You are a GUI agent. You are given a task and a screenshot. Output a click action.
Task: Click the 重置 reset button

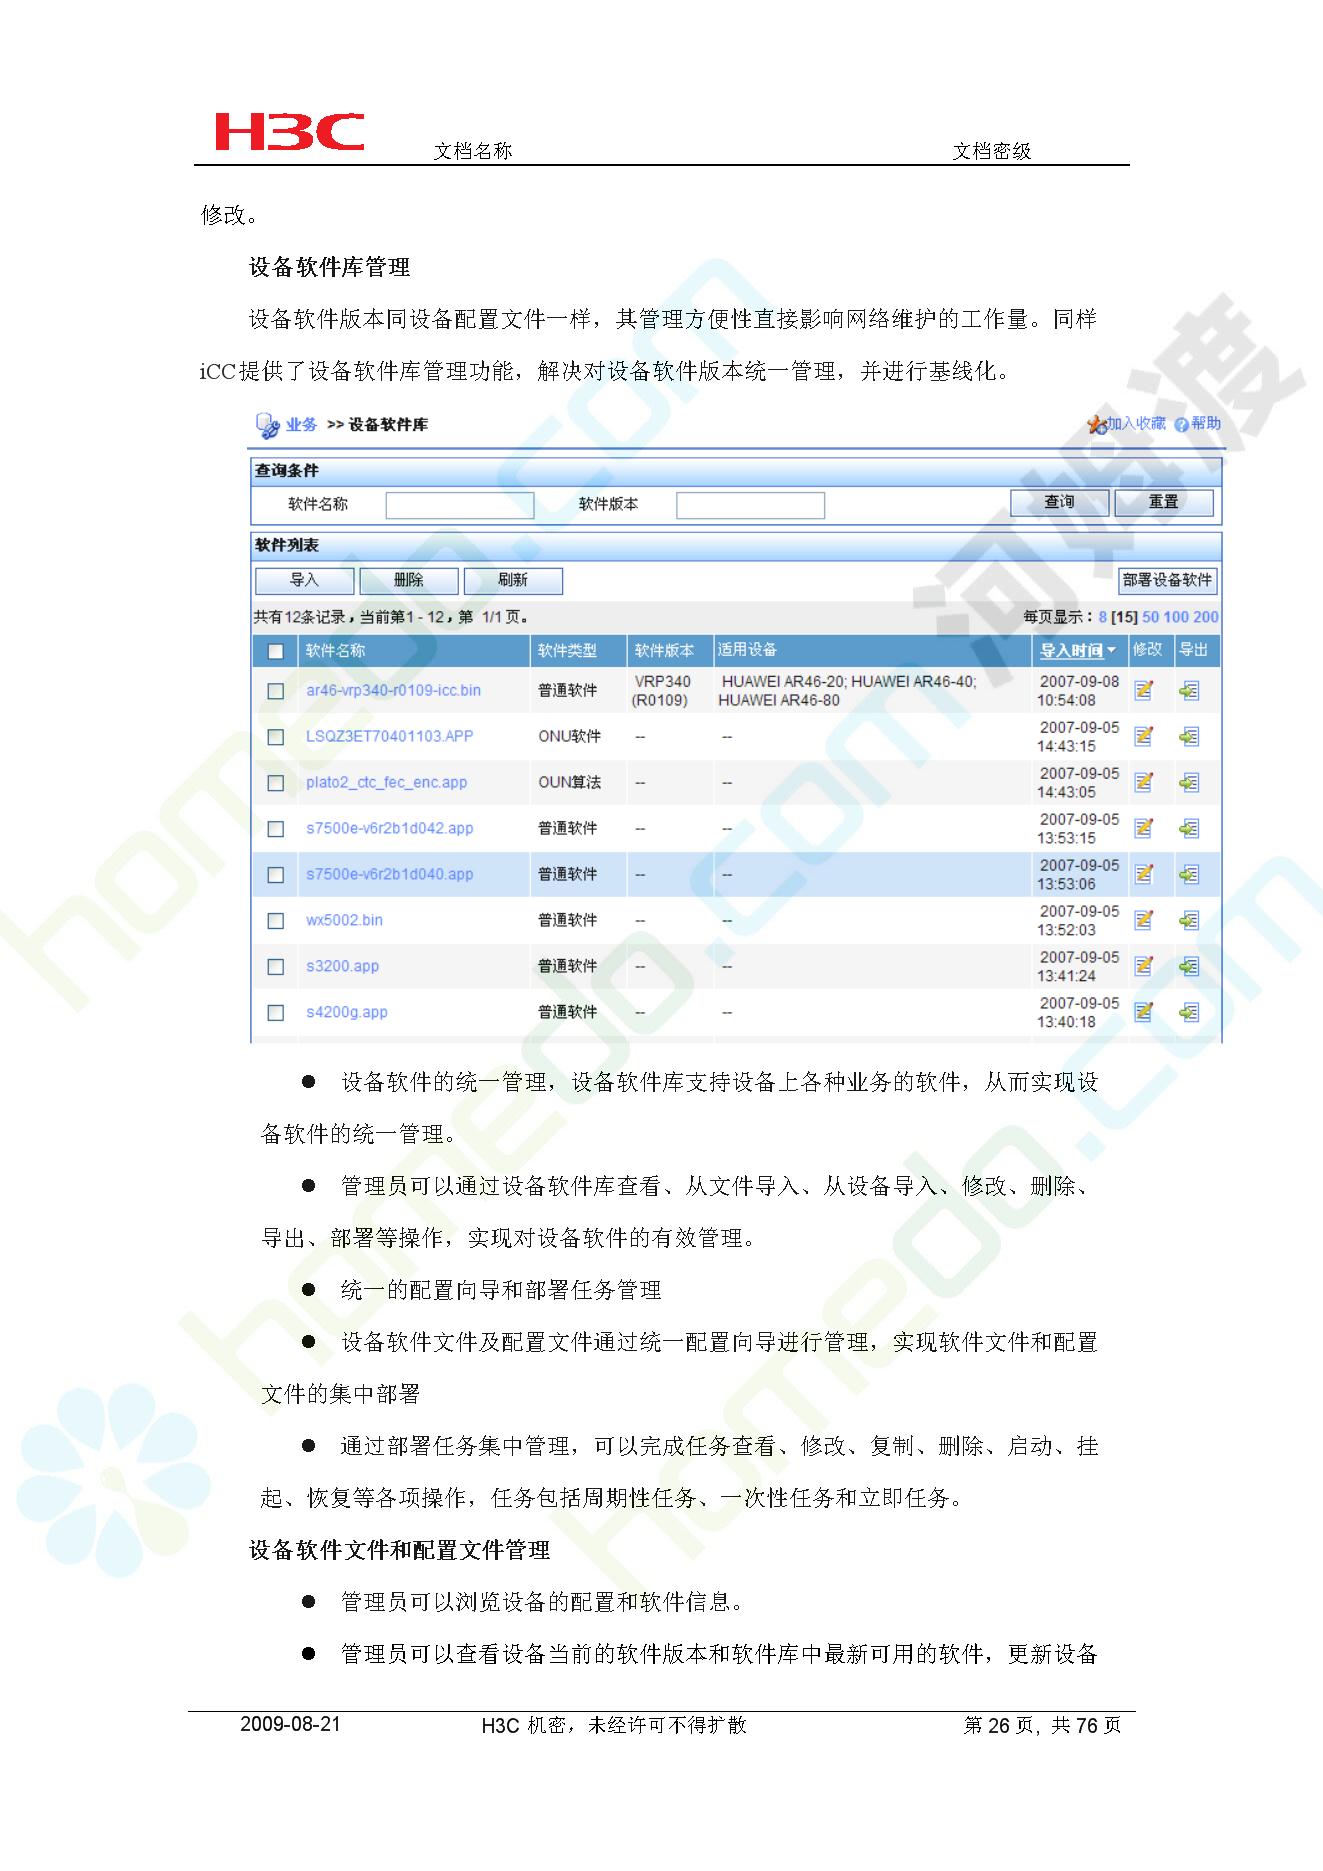(1164, 502)
